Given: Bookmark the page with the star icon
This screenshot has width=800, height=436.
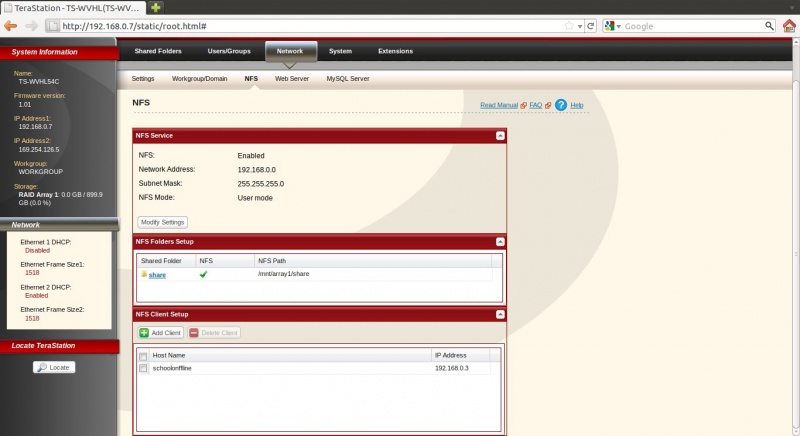Looking at the screenshot, I should [x=568, y=25].
